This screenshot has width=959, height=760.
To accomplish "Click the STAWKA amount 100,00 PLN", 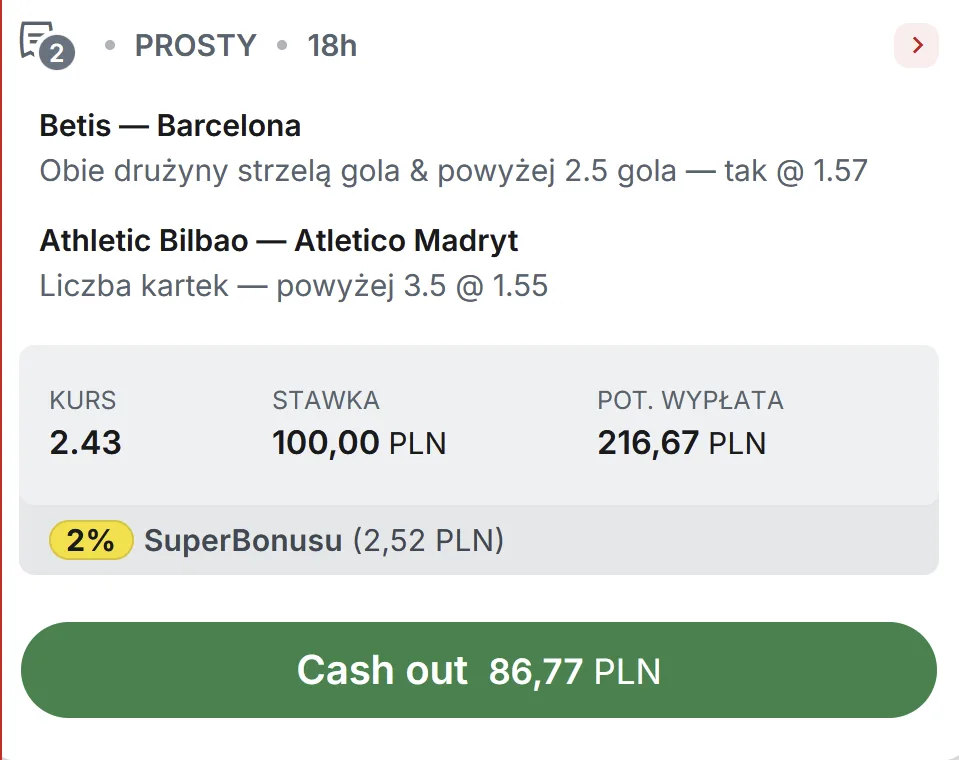I will (x=360, y=443).
